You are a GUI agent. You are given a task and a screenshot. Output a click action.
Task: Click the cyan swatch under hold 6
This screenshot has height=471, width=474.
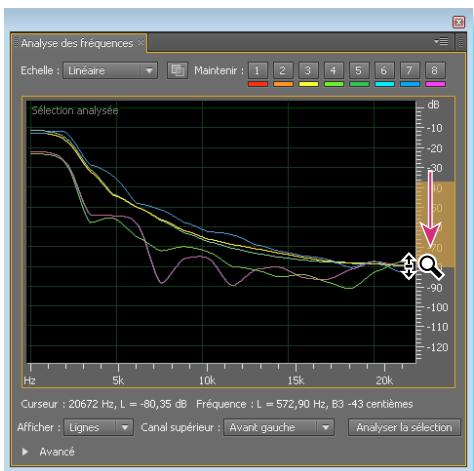(x=384, y=84)
